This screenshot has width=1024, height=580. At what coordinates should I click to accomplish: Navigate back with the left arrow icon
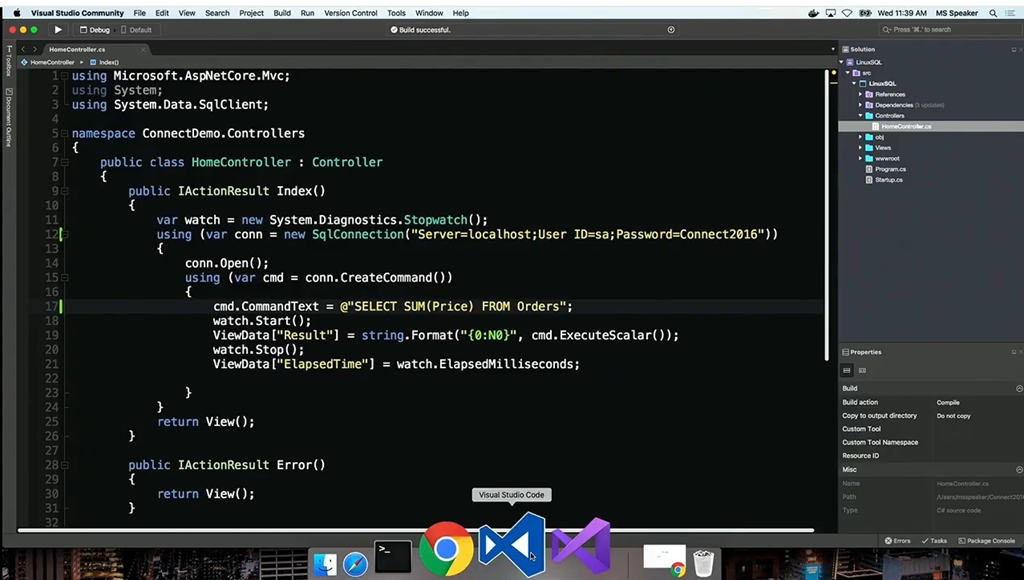[22, 48]
